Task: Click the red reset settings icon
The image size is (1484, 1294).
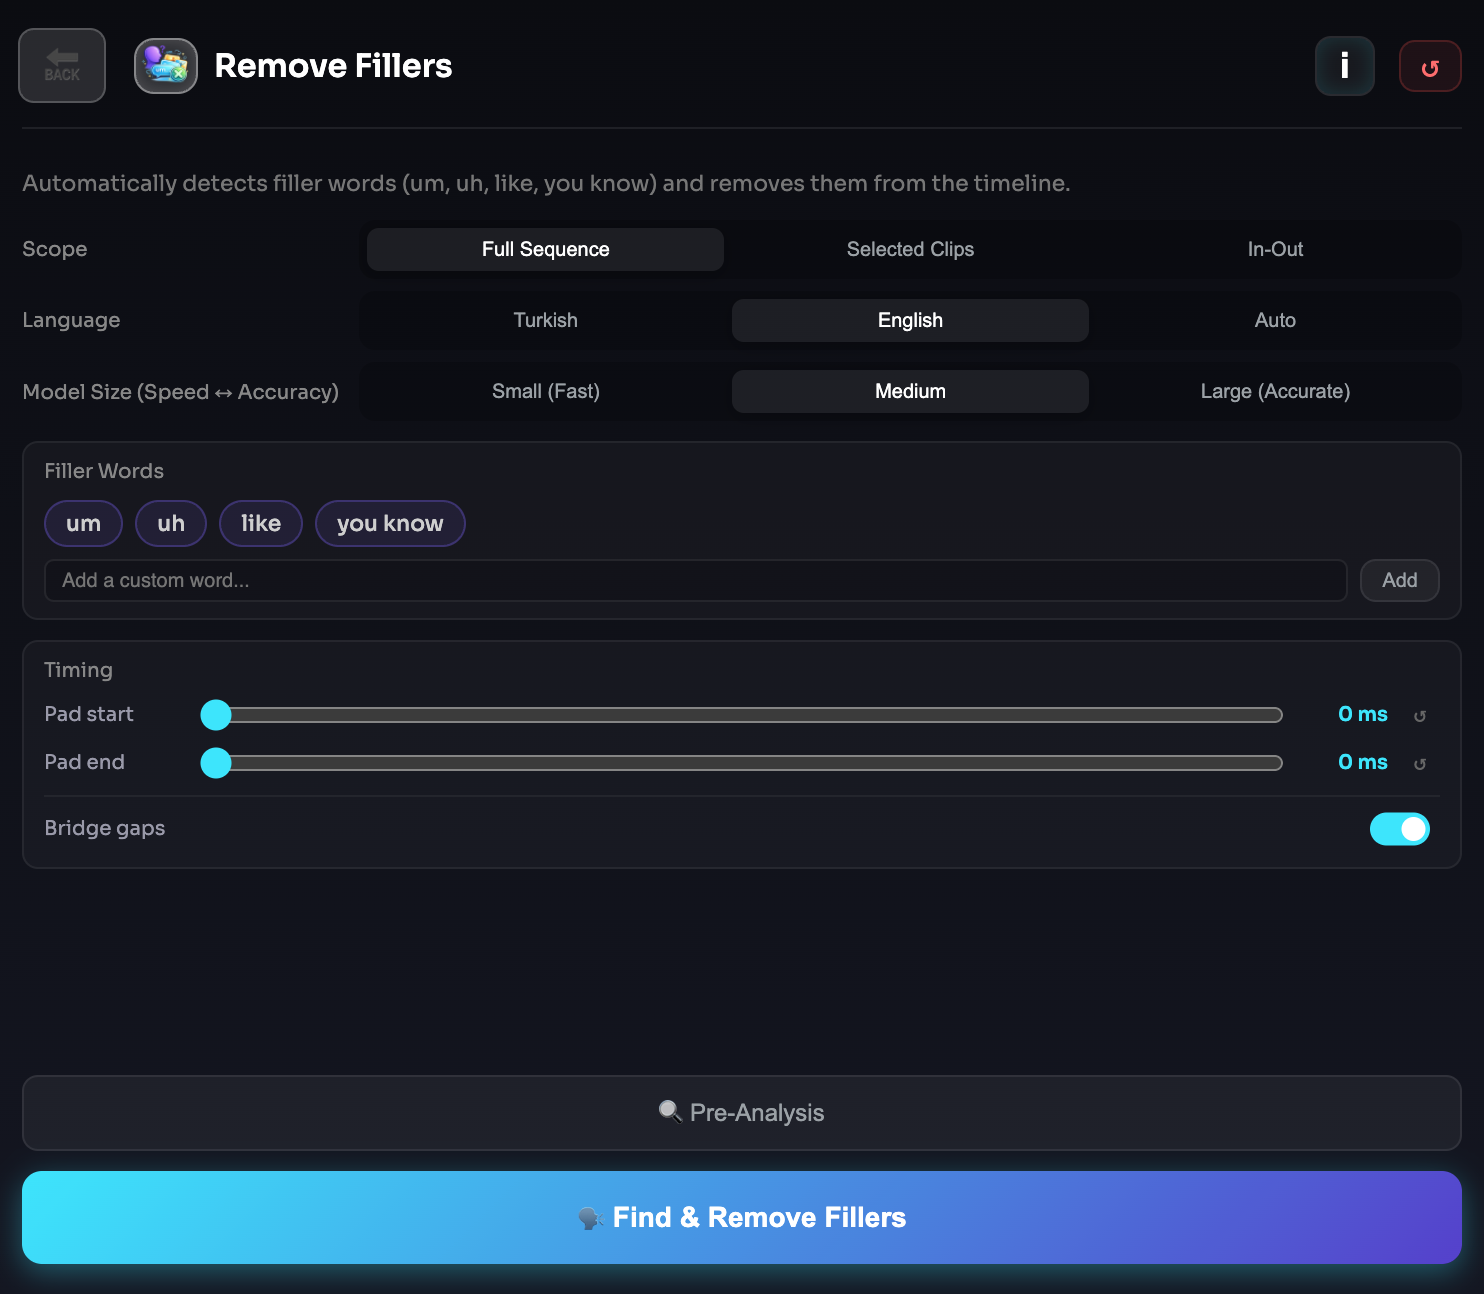Action: pyautogui.click(x=1429, y=66)
